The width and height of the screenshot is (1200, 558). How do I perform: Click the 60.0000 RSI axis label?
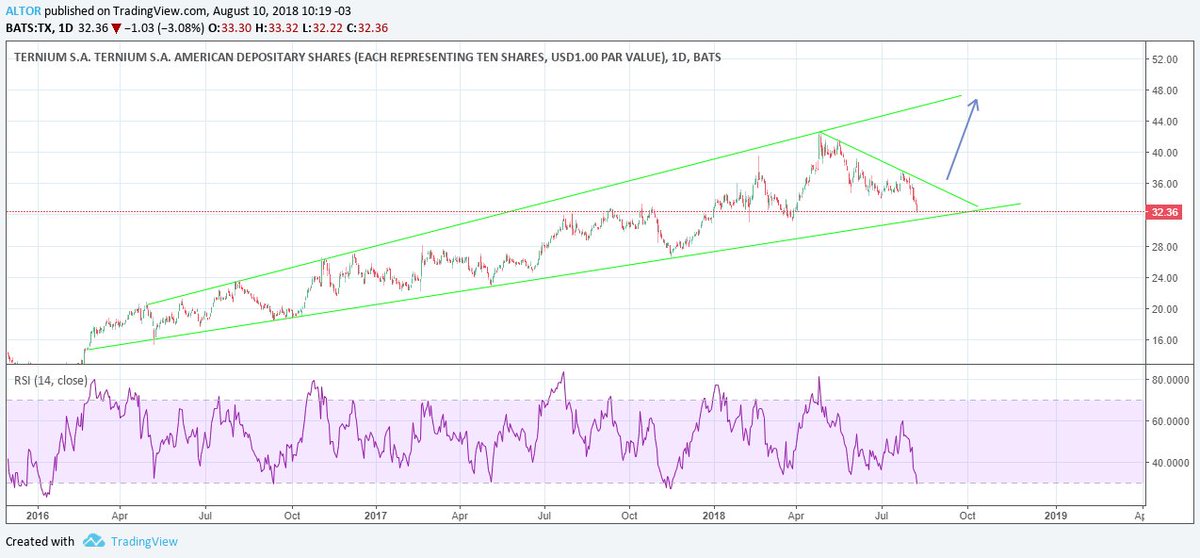(x=1172, y=421)
